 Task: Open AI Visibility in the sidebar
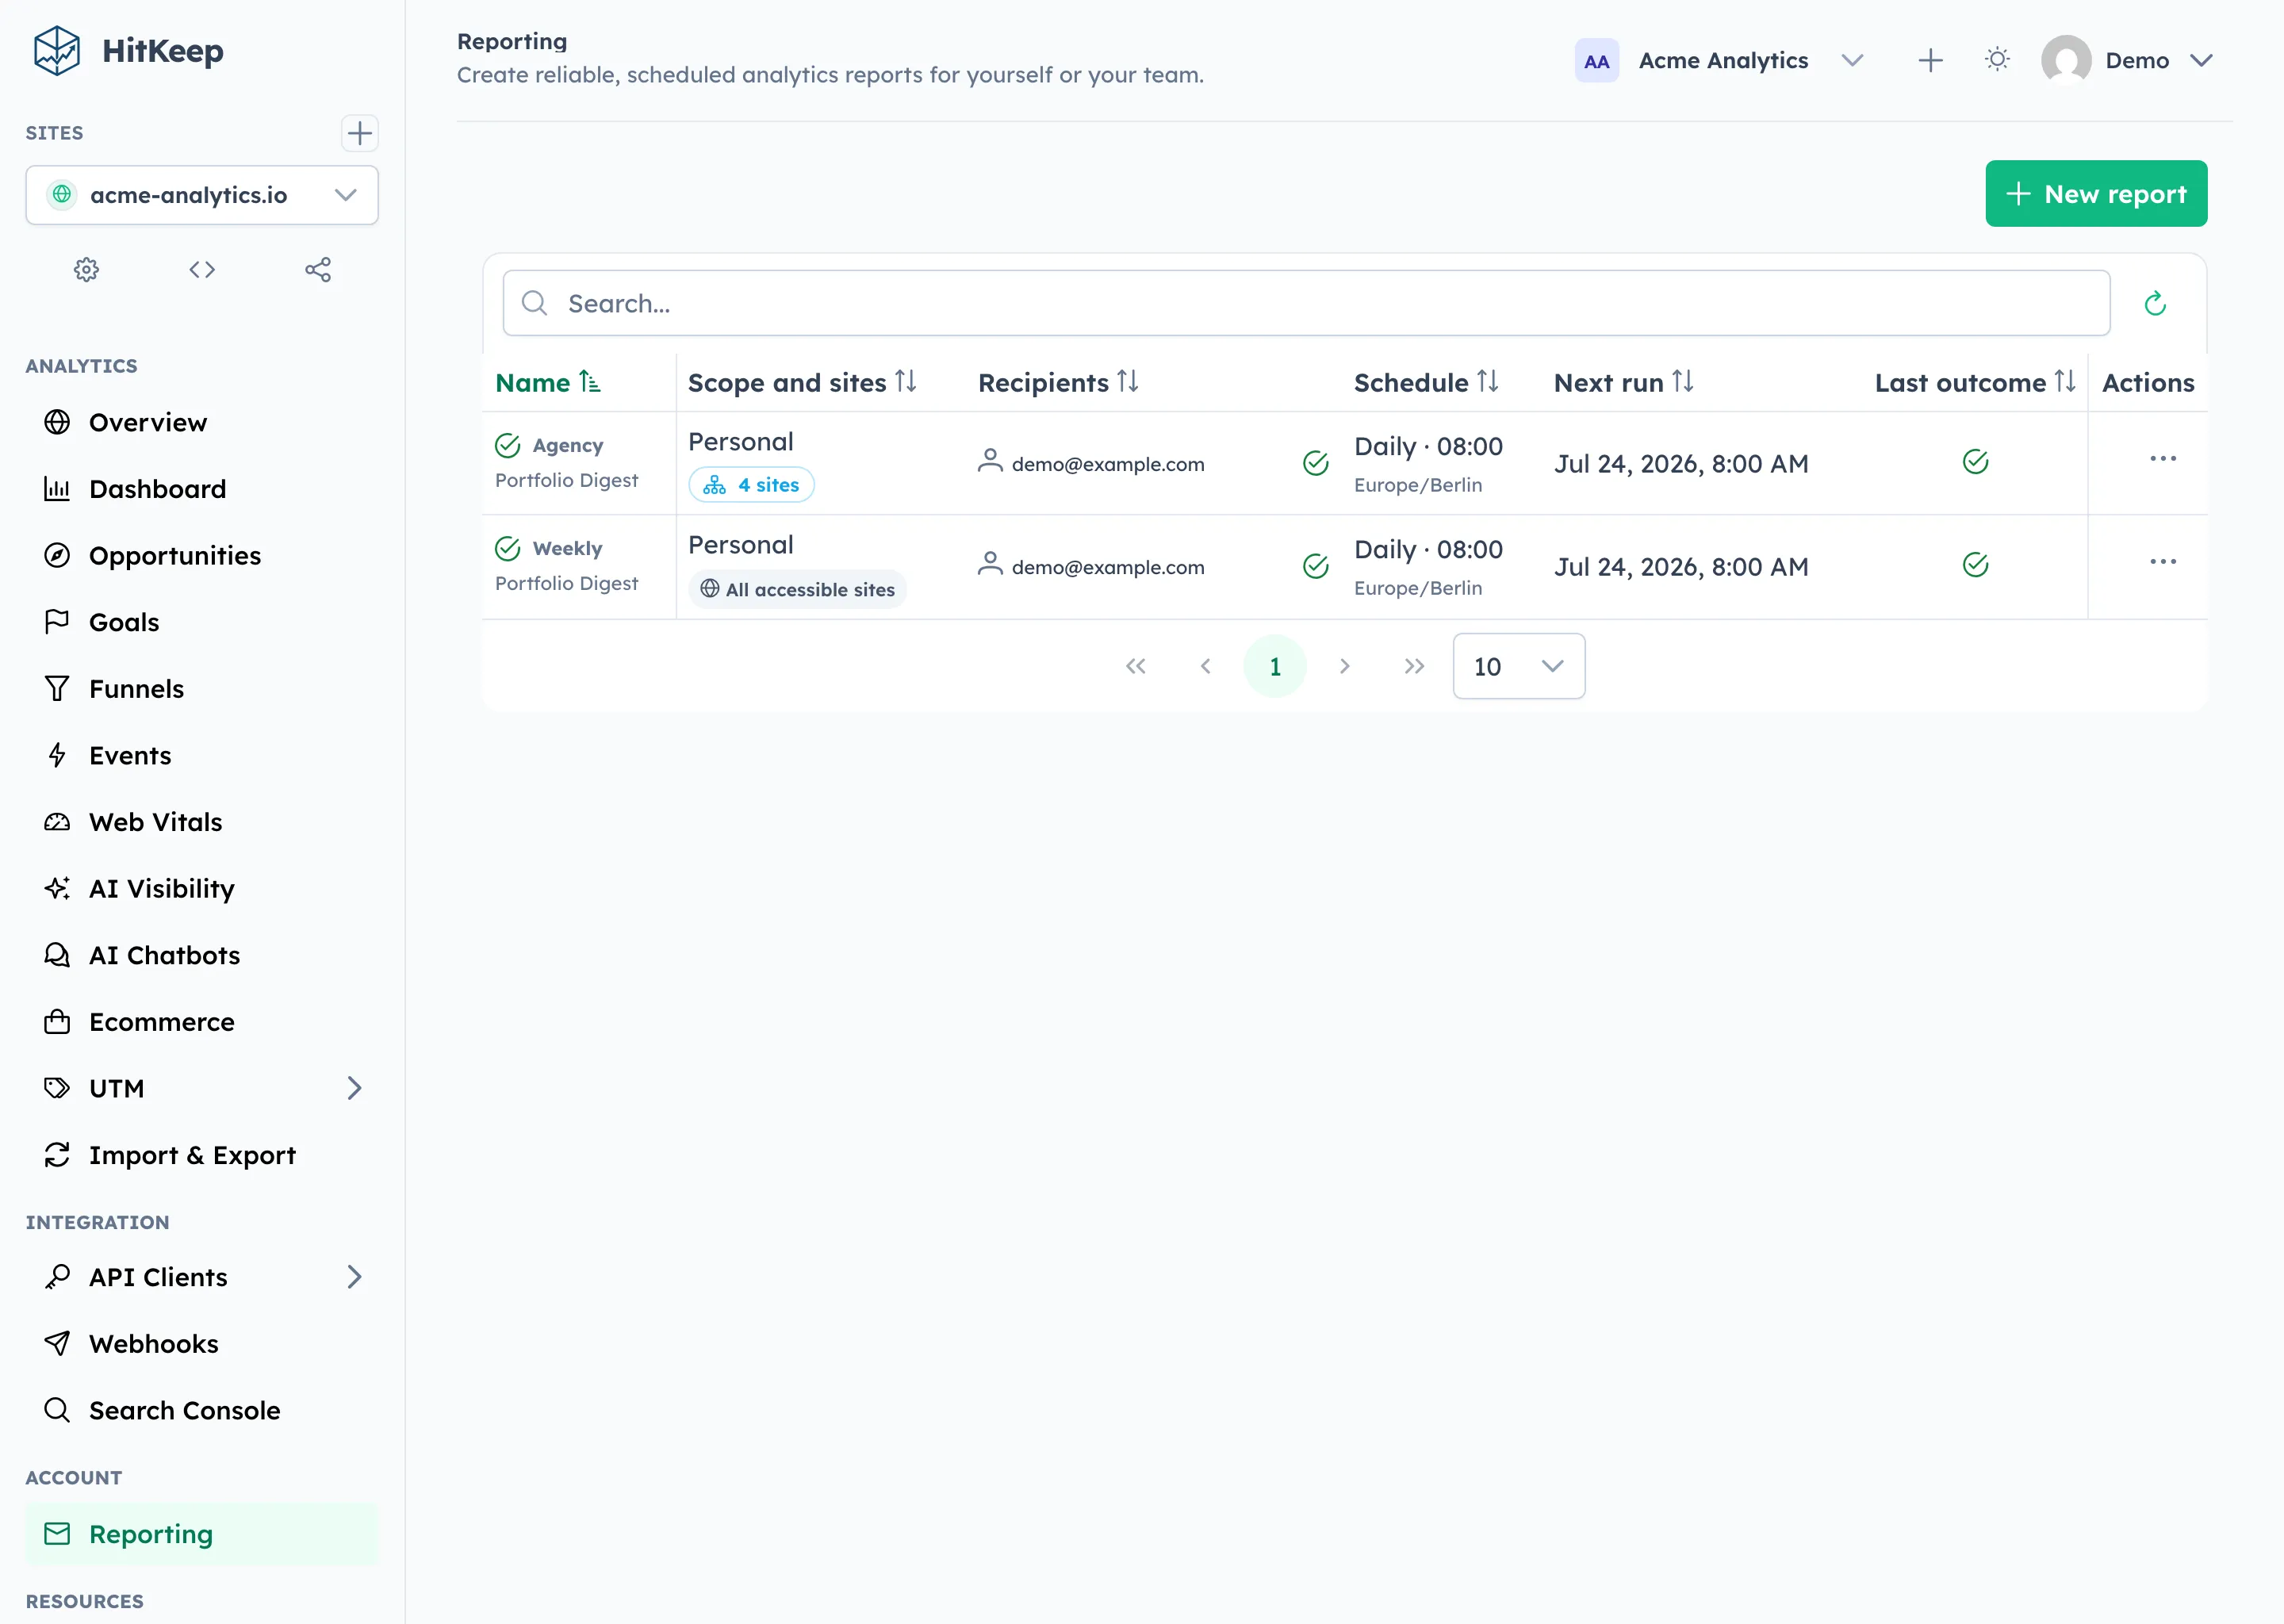pyautogui.click(x=202, y=888)
